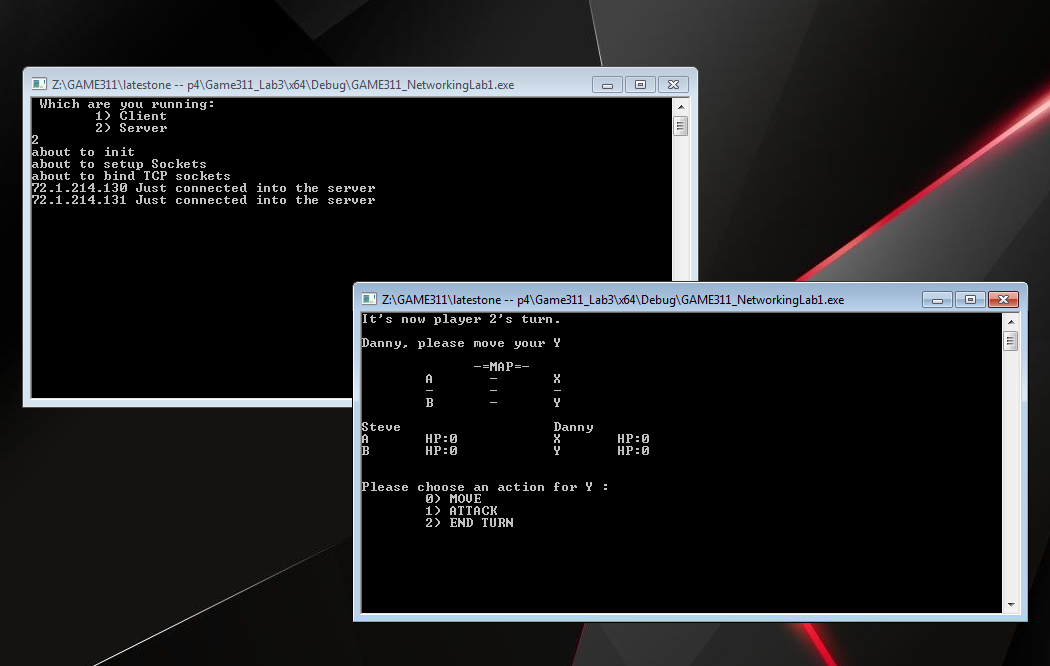Click the server console's scroll up arrow
1050x666 pixels.
pyautogui.click(x=680, y=107)
